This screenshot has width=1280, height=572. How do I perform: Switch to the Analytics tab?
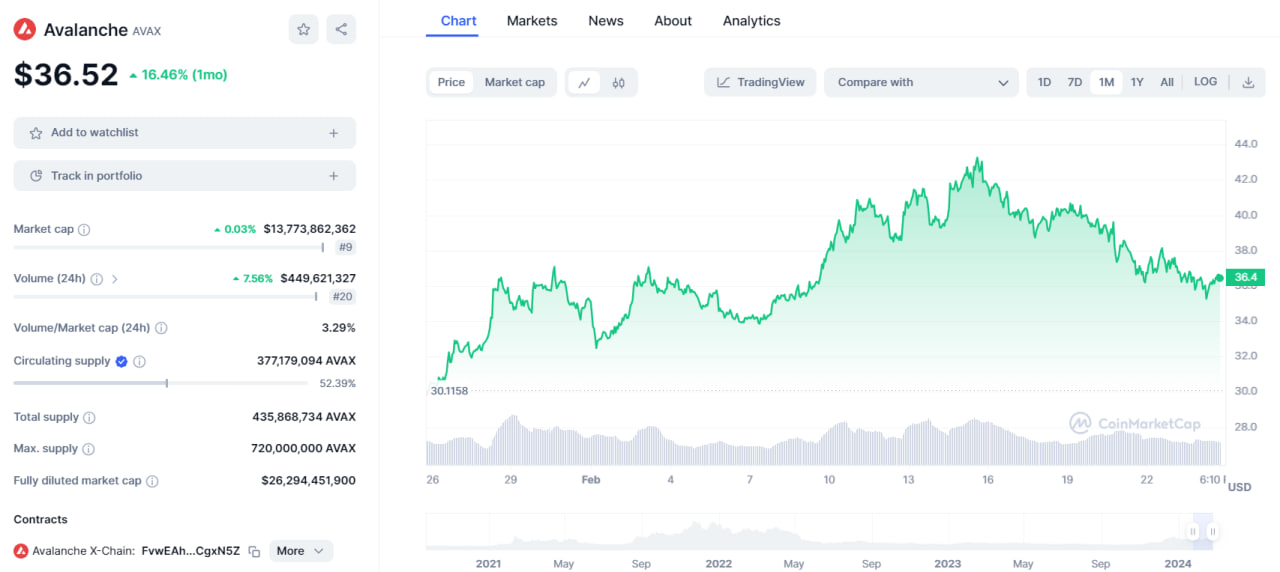click(751, 21)
